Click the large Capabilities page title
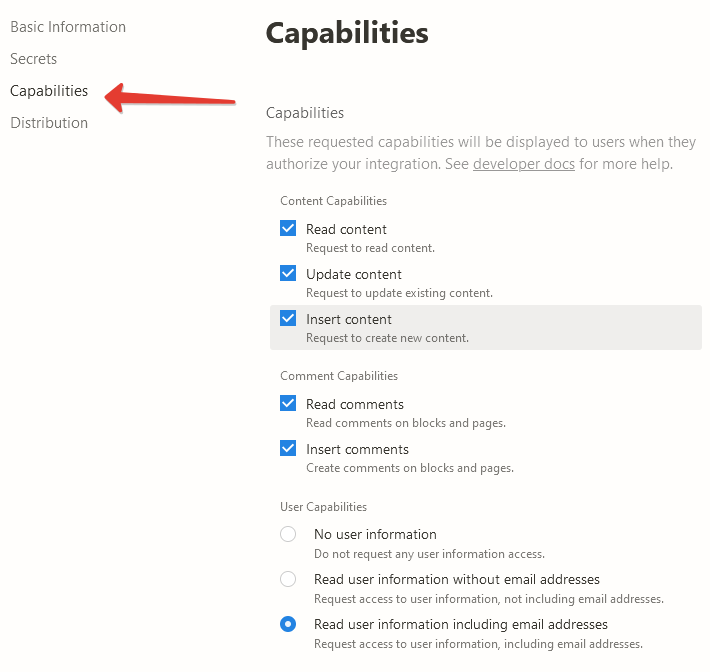This screenshot has width=710, height=672. [x=347, y=33]
